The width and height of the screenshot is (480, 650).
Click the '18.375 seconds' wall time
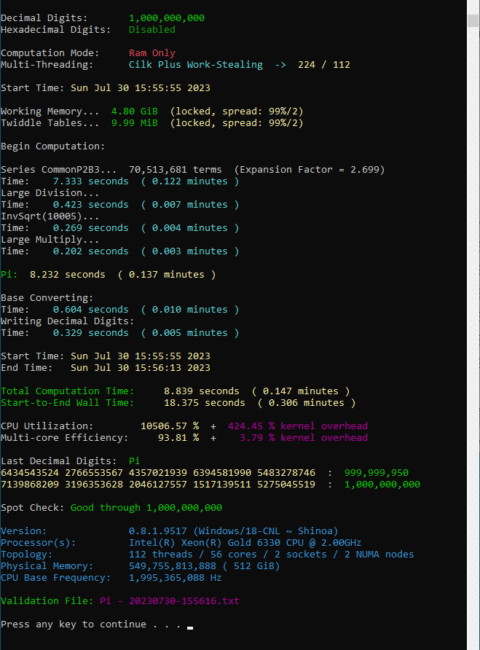click(204, 403)
